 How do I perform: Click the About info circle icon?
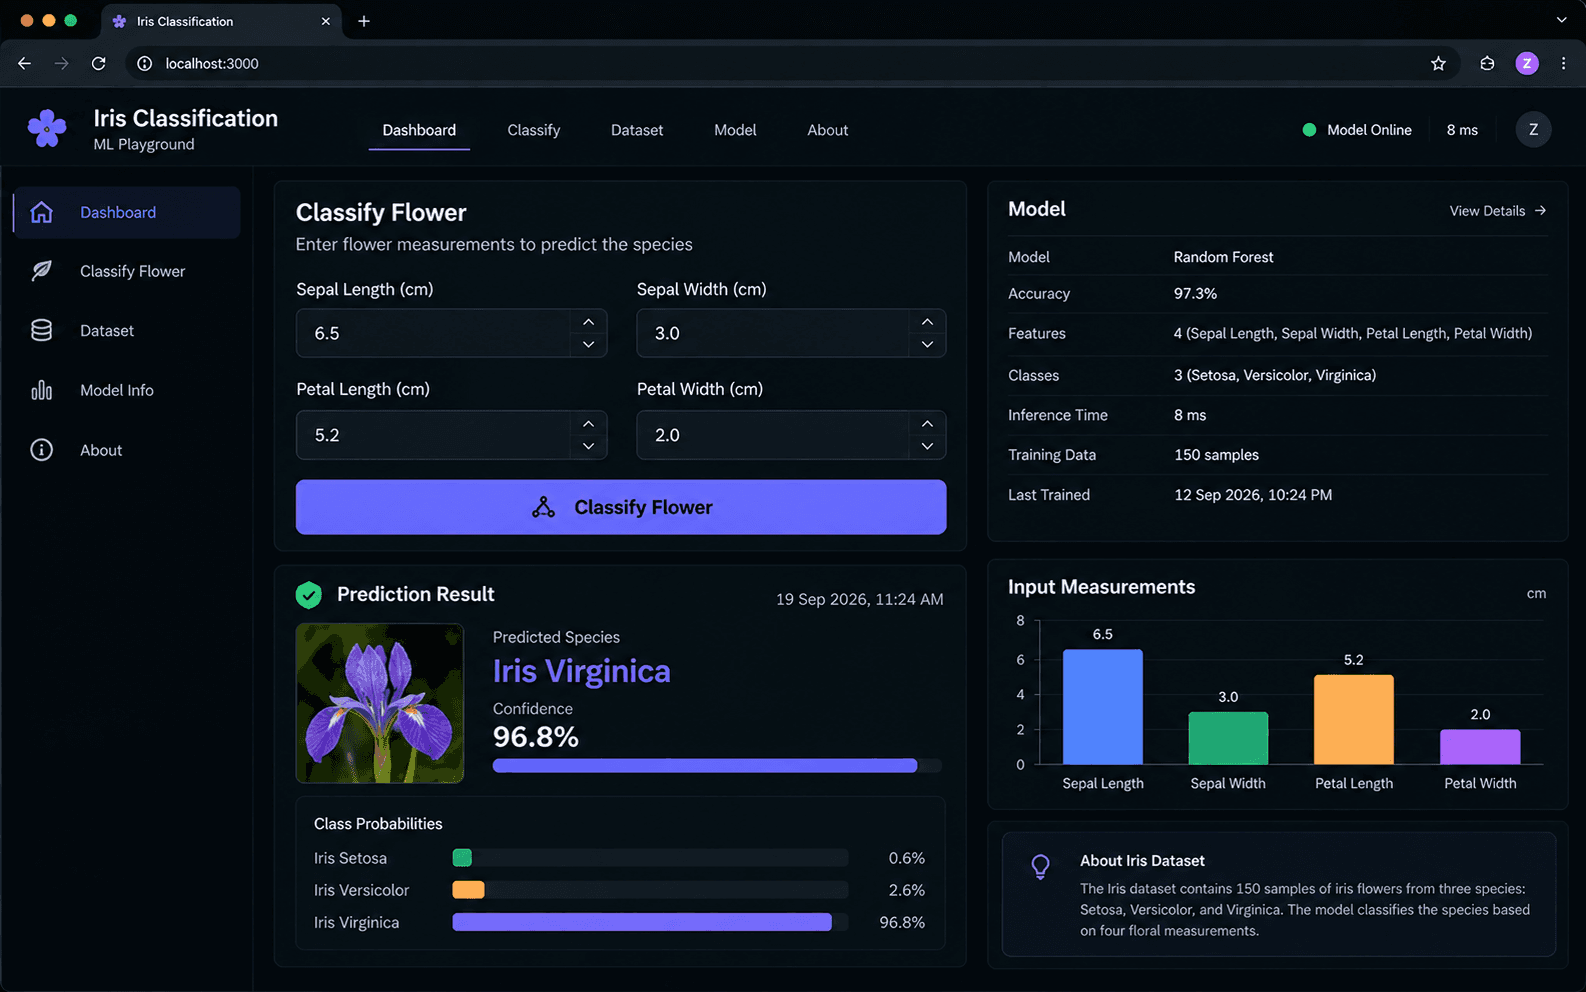[x=41, y=450]
